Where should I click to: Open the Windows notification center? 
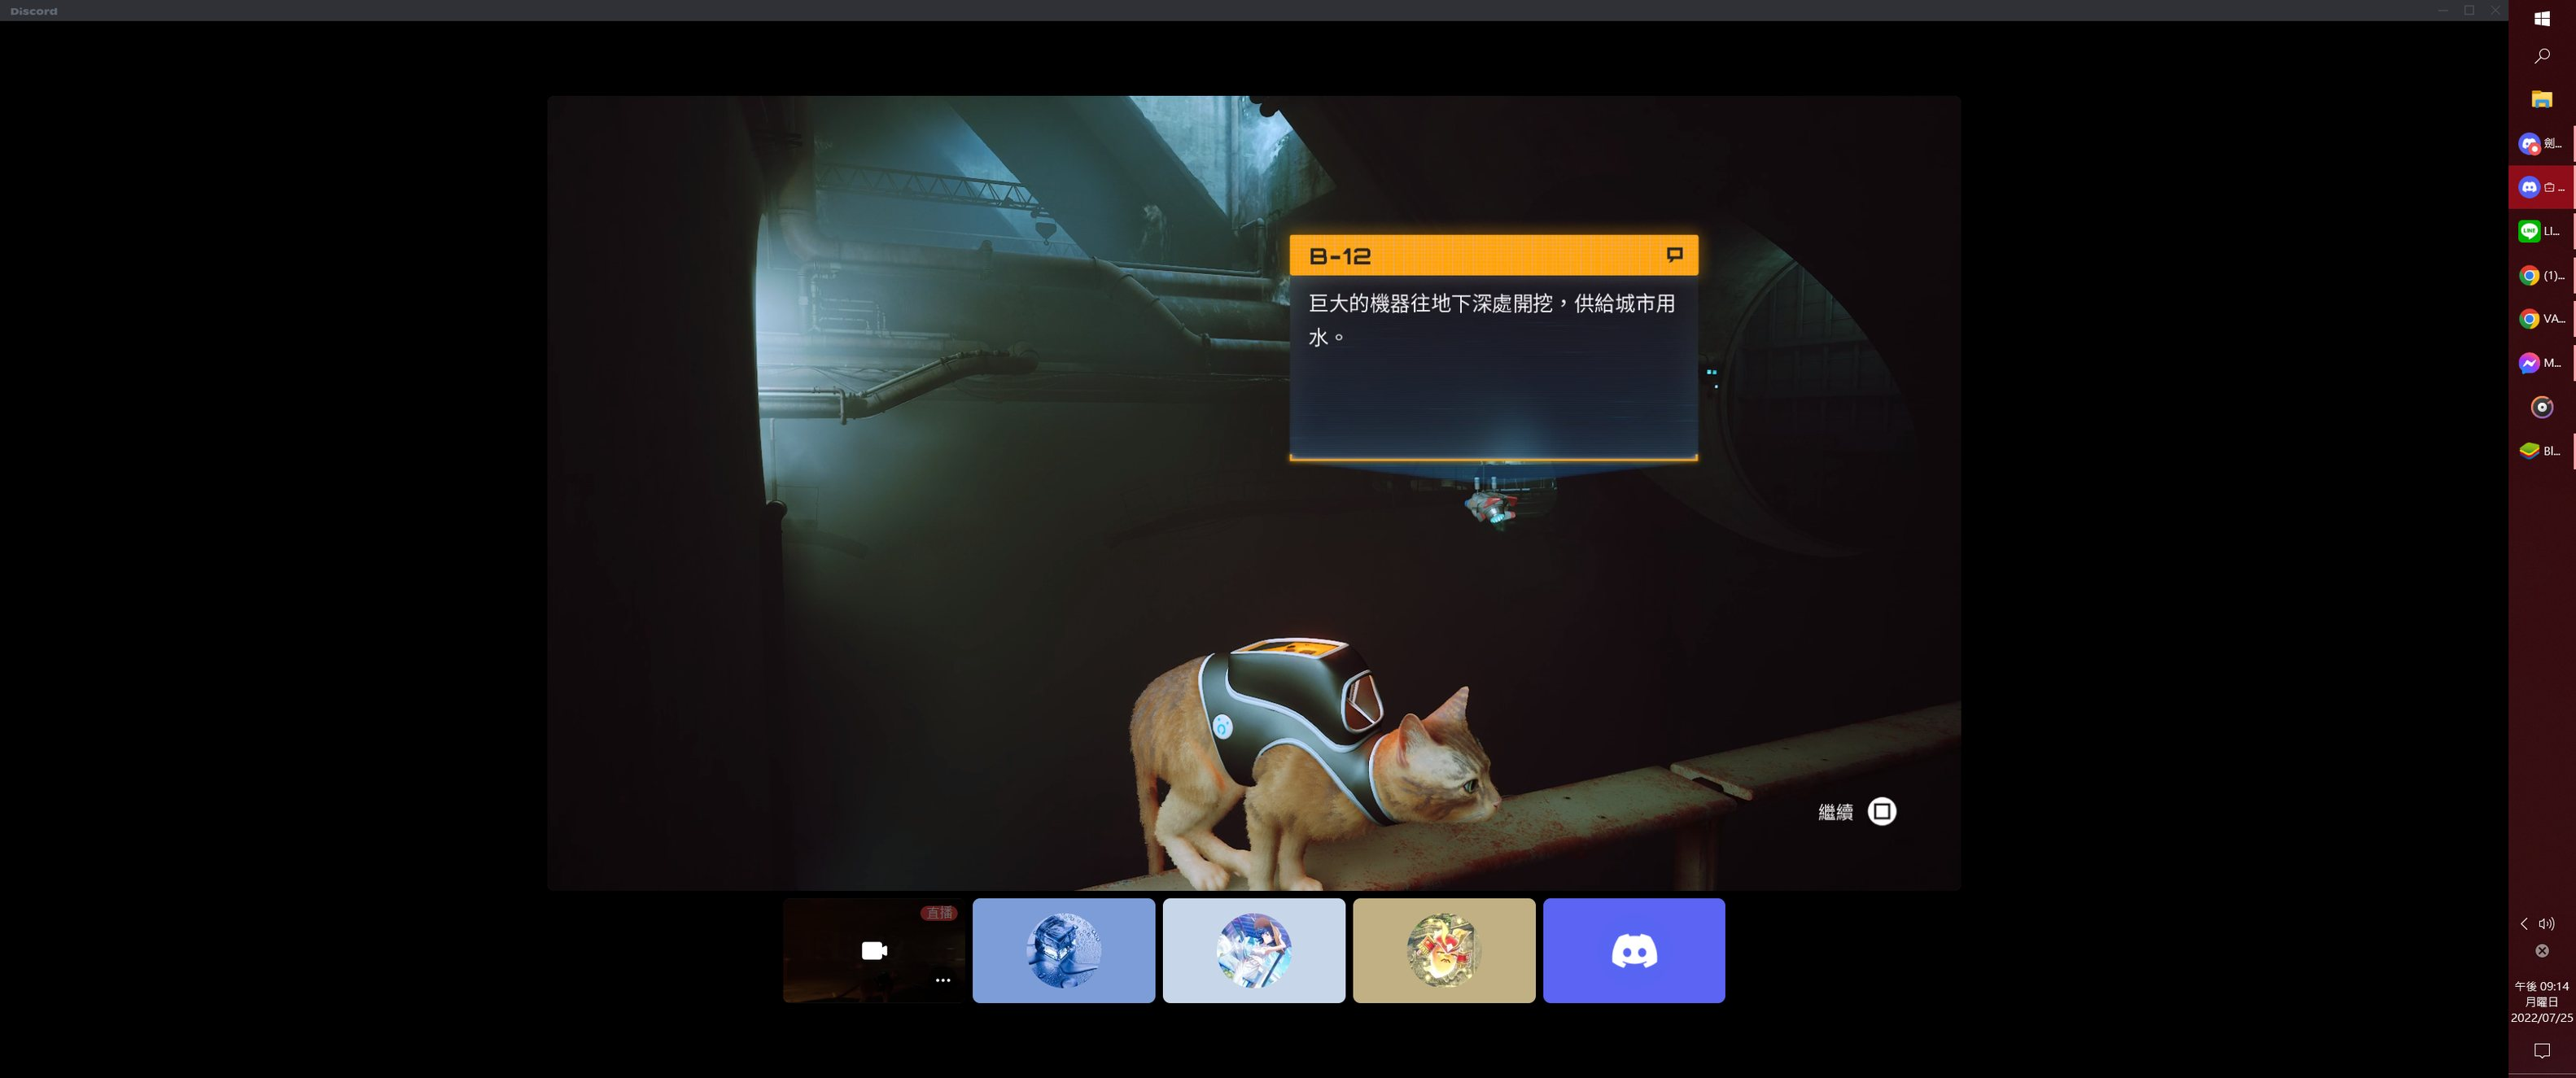(2541, 1050)
